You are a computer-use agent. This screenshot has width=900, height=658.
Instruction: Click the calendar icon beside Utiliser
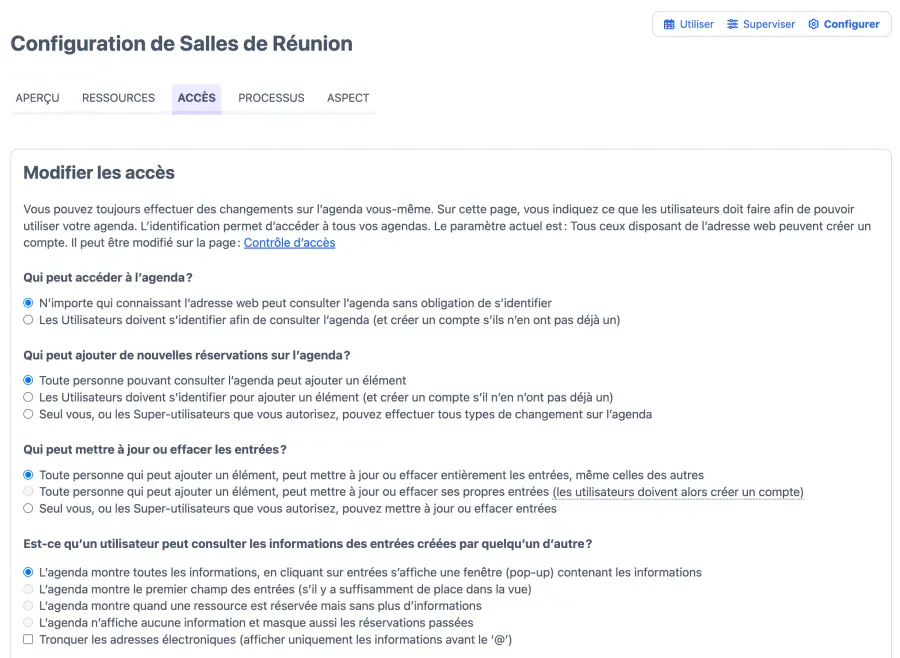pos(669,24)
